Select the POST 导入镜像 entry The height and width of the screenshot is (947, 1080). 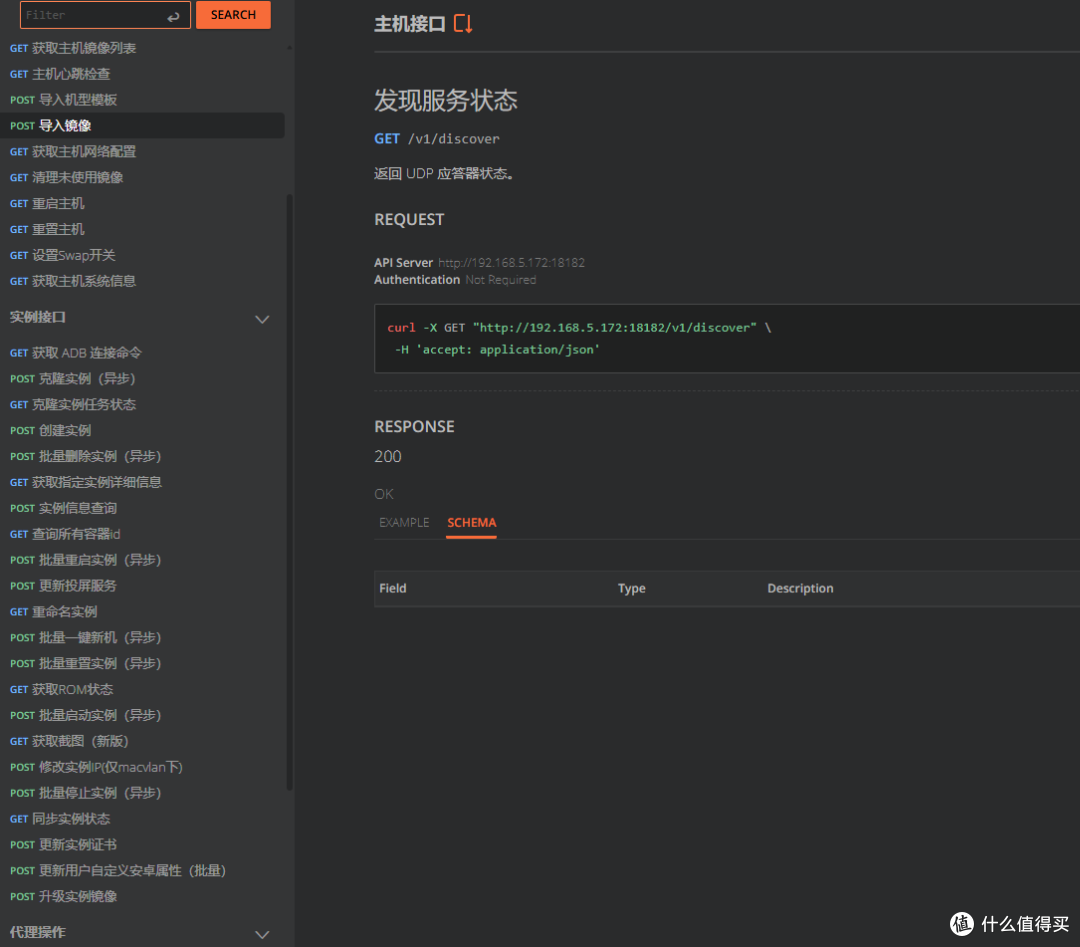pyautogui.click(x=142, y=125)
